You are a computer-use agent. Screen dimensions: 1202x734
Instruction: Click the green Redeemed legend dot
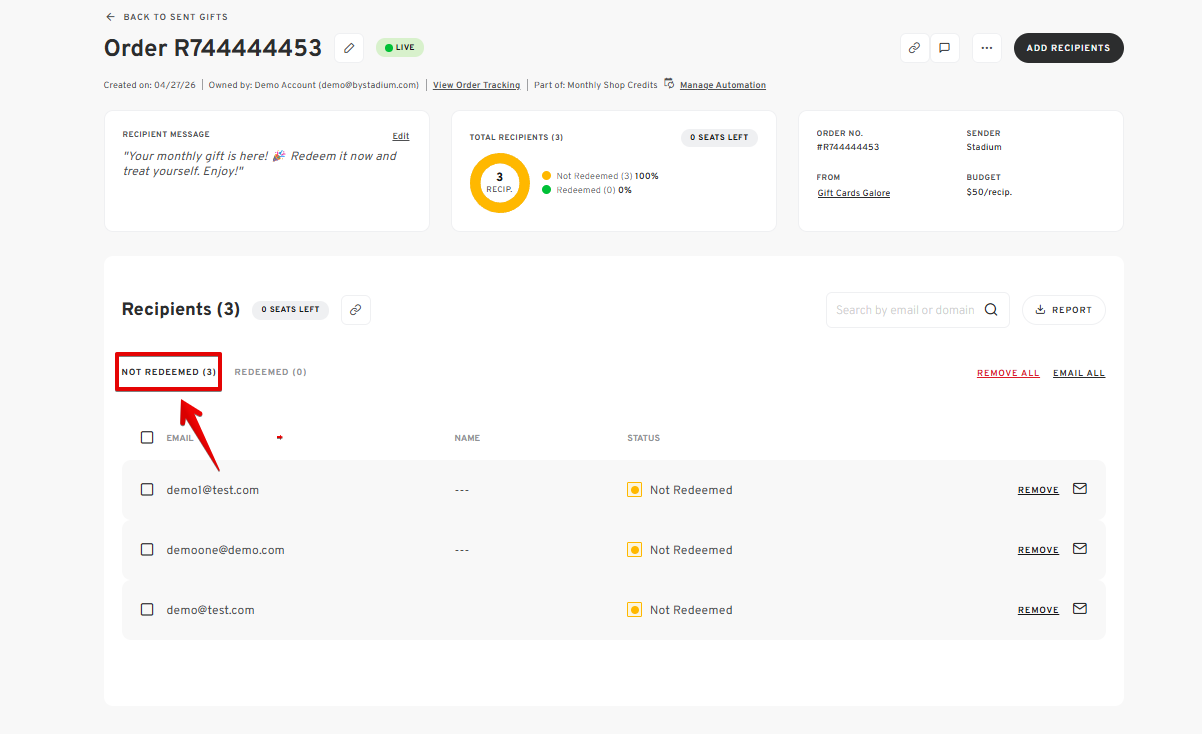click(x=547, y=190)
